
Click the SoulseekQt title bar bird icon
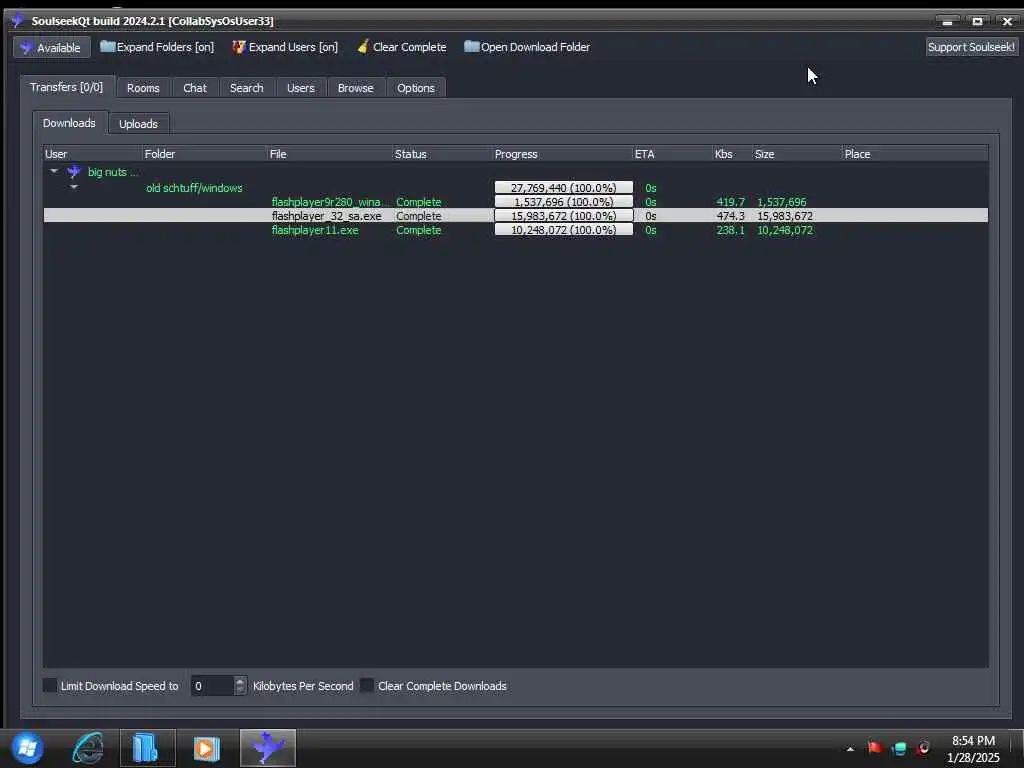point(18,20)
